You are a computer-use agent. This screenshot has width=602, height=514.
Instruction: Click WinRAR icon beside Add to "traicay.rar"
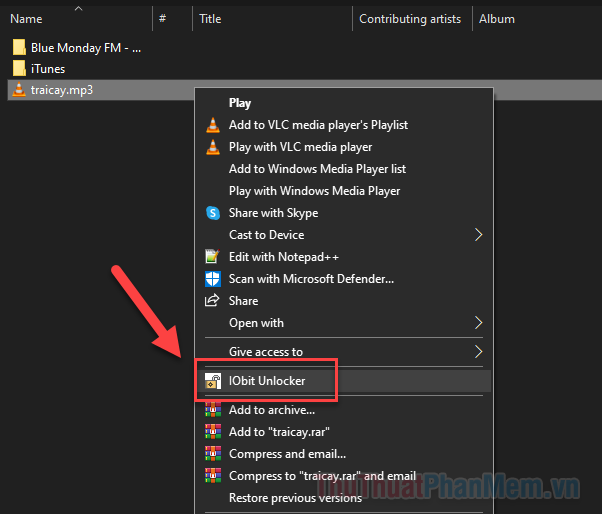click(x=213, y=432)
